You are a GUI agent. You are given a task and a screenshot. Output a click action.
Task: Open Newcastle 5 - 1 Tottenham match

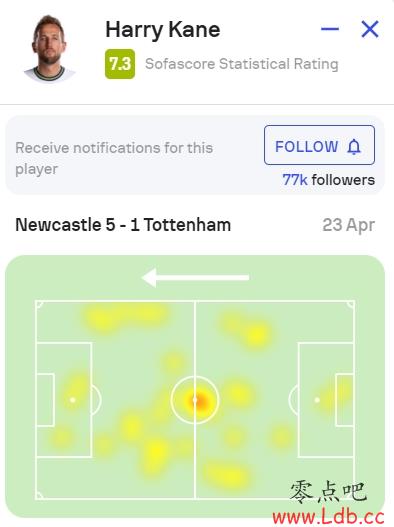[x=123, y=225]
